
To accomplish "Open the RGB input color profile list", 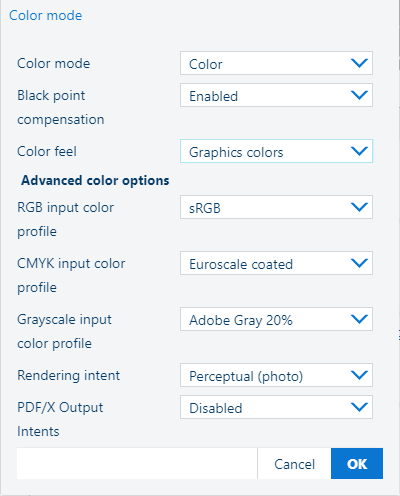I will (276, 207).
